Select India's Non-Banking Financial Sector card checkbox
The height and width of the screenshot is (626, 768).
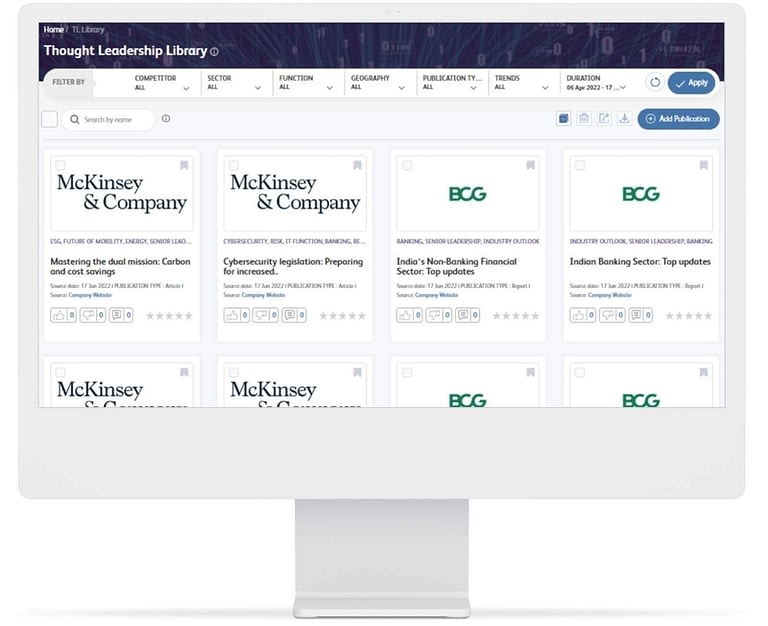pos(407,165)
